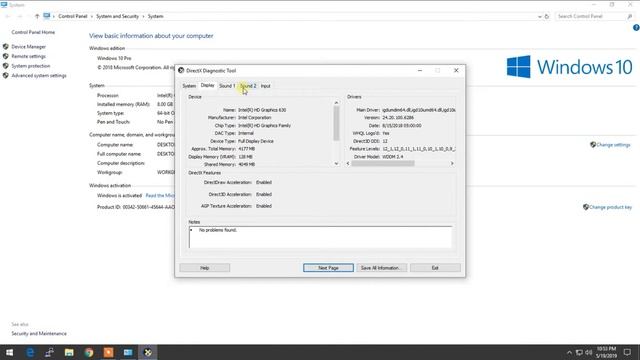The image size is (640, 360).
Task: Open the blue help question-mark icon
Action: point(636,28)
